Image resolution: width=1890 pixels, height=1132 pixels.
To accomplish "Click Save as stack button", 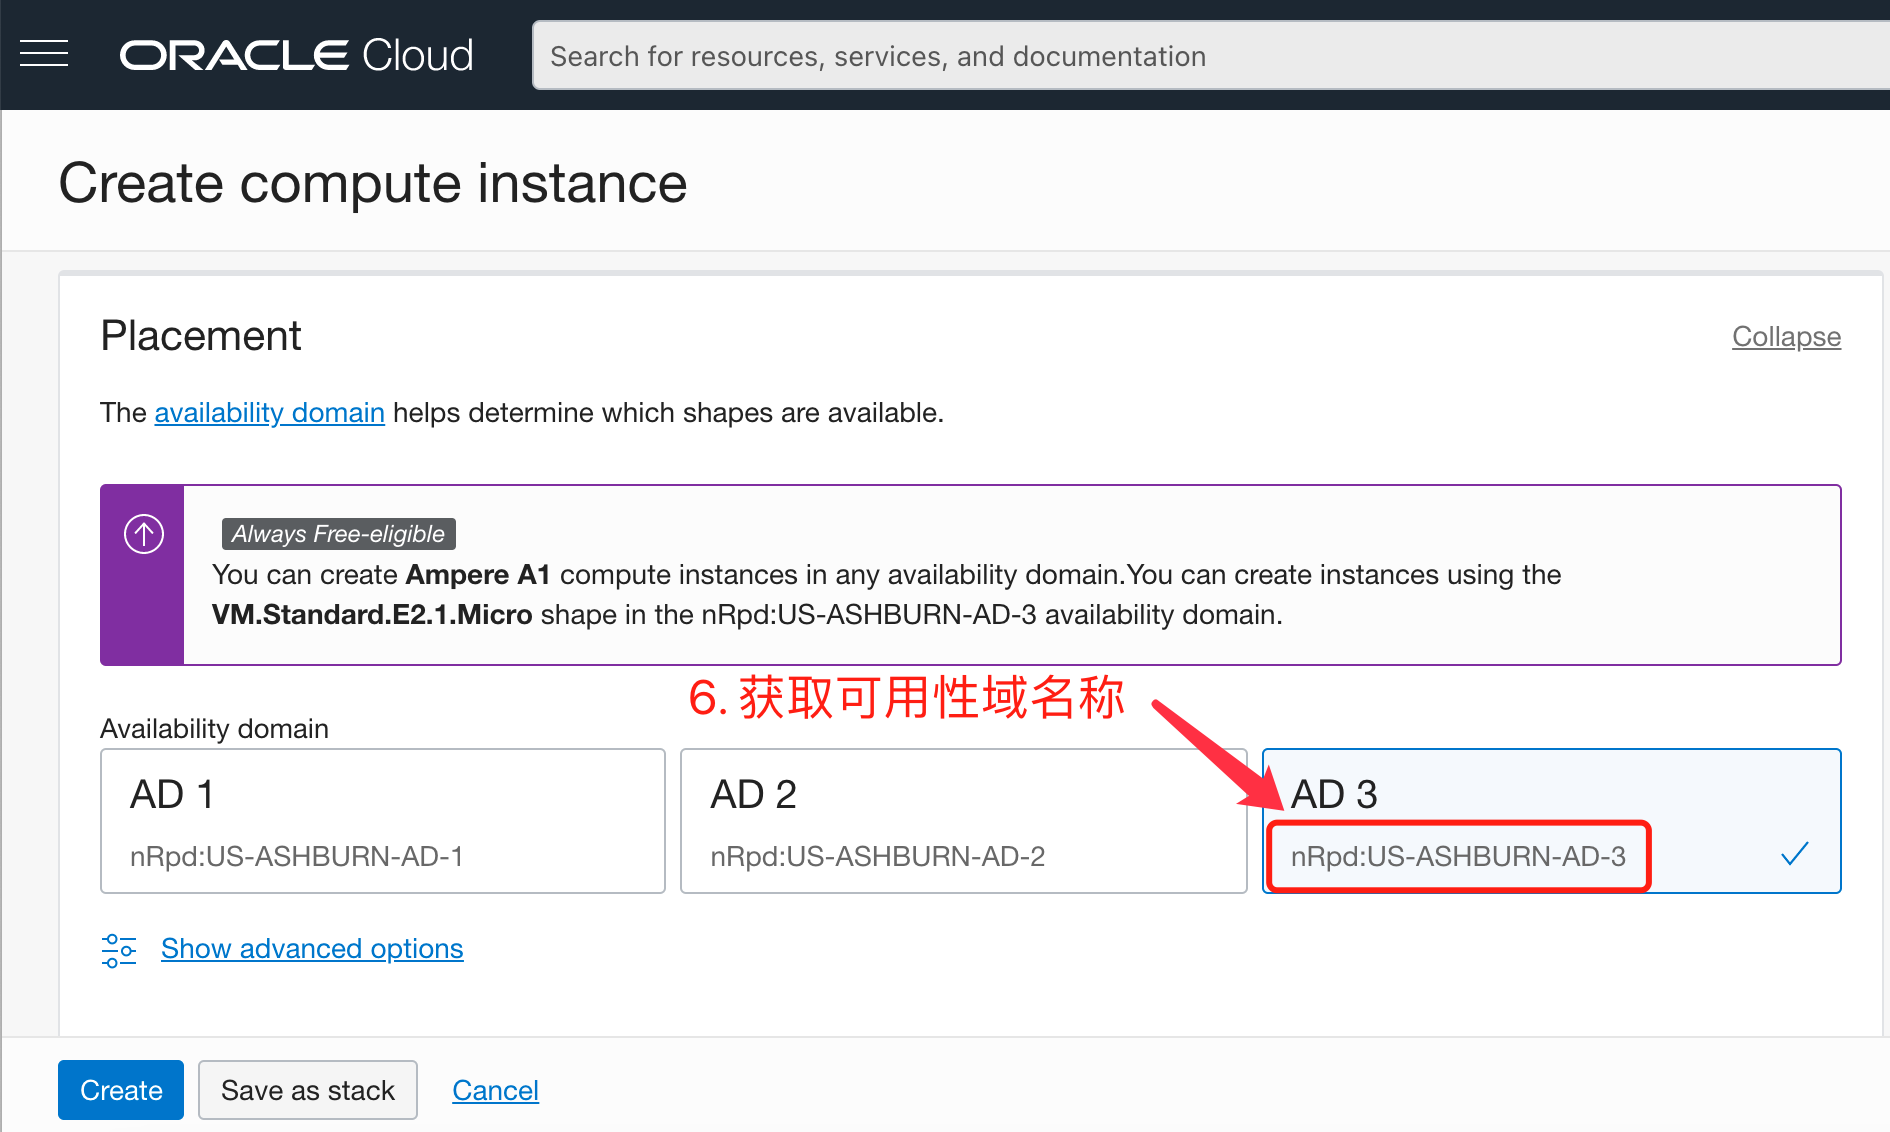I will click(308, 1090).
